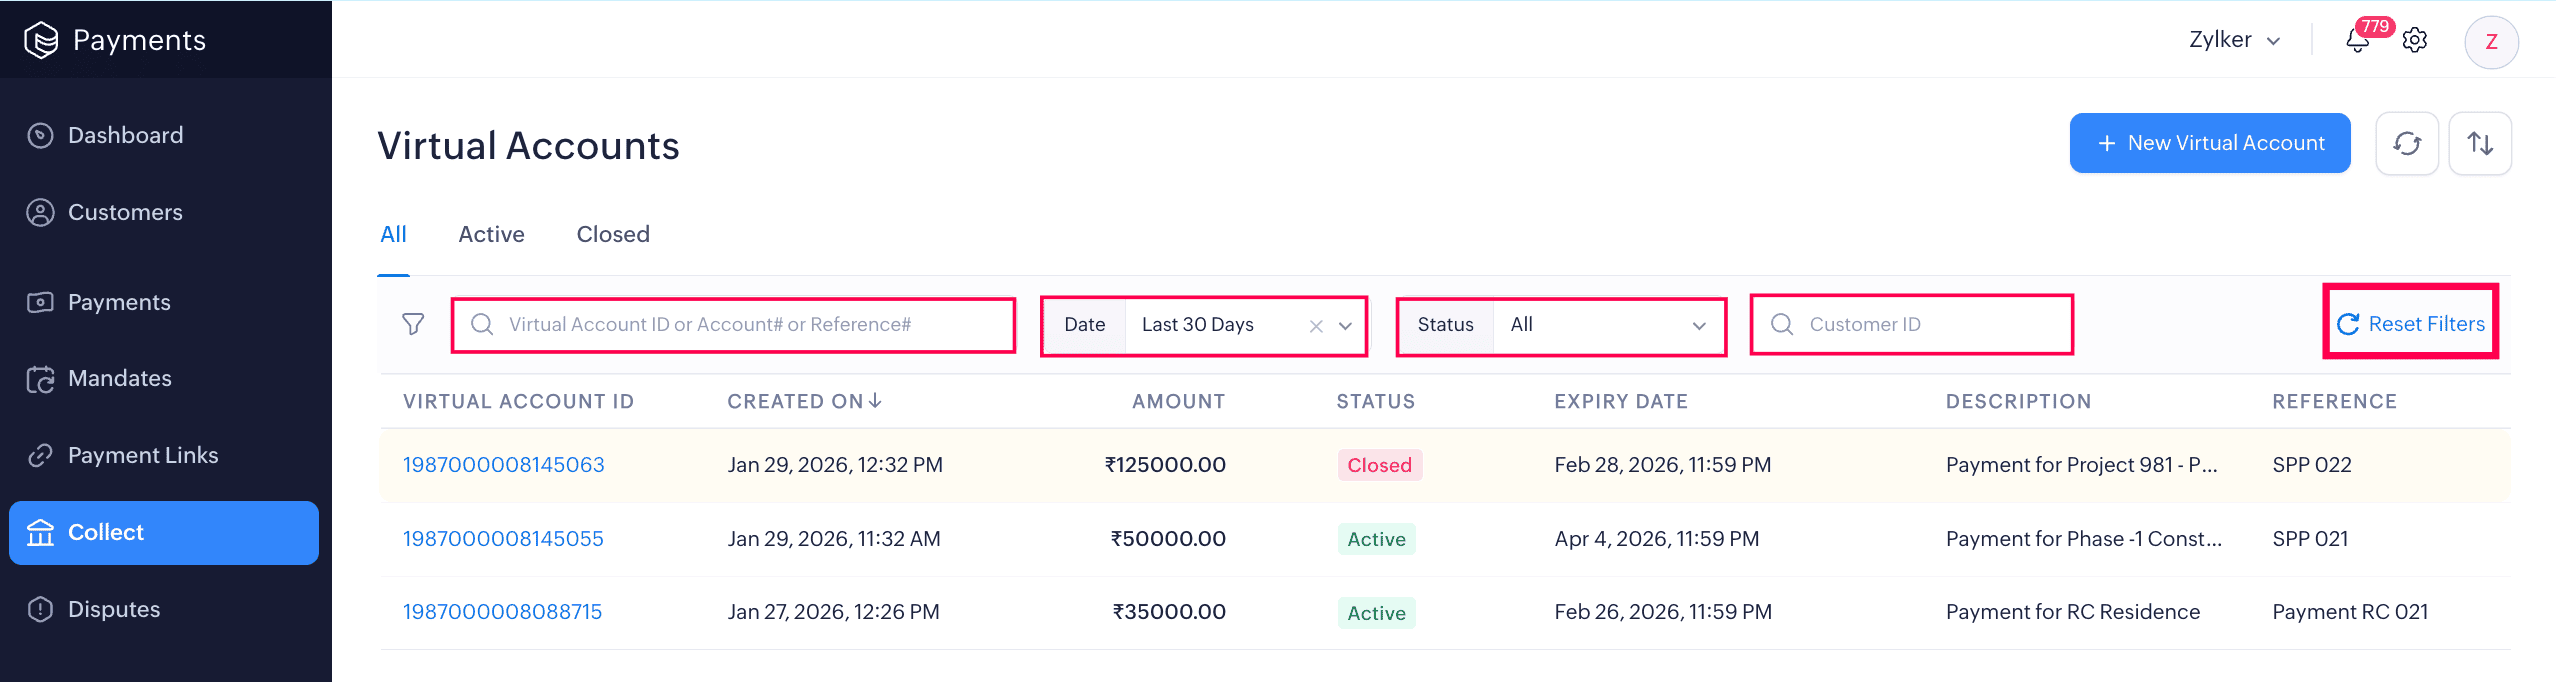
Task: Open Dashboard from the sidebar
Action: pyautogui.click(x=125, y=135)
